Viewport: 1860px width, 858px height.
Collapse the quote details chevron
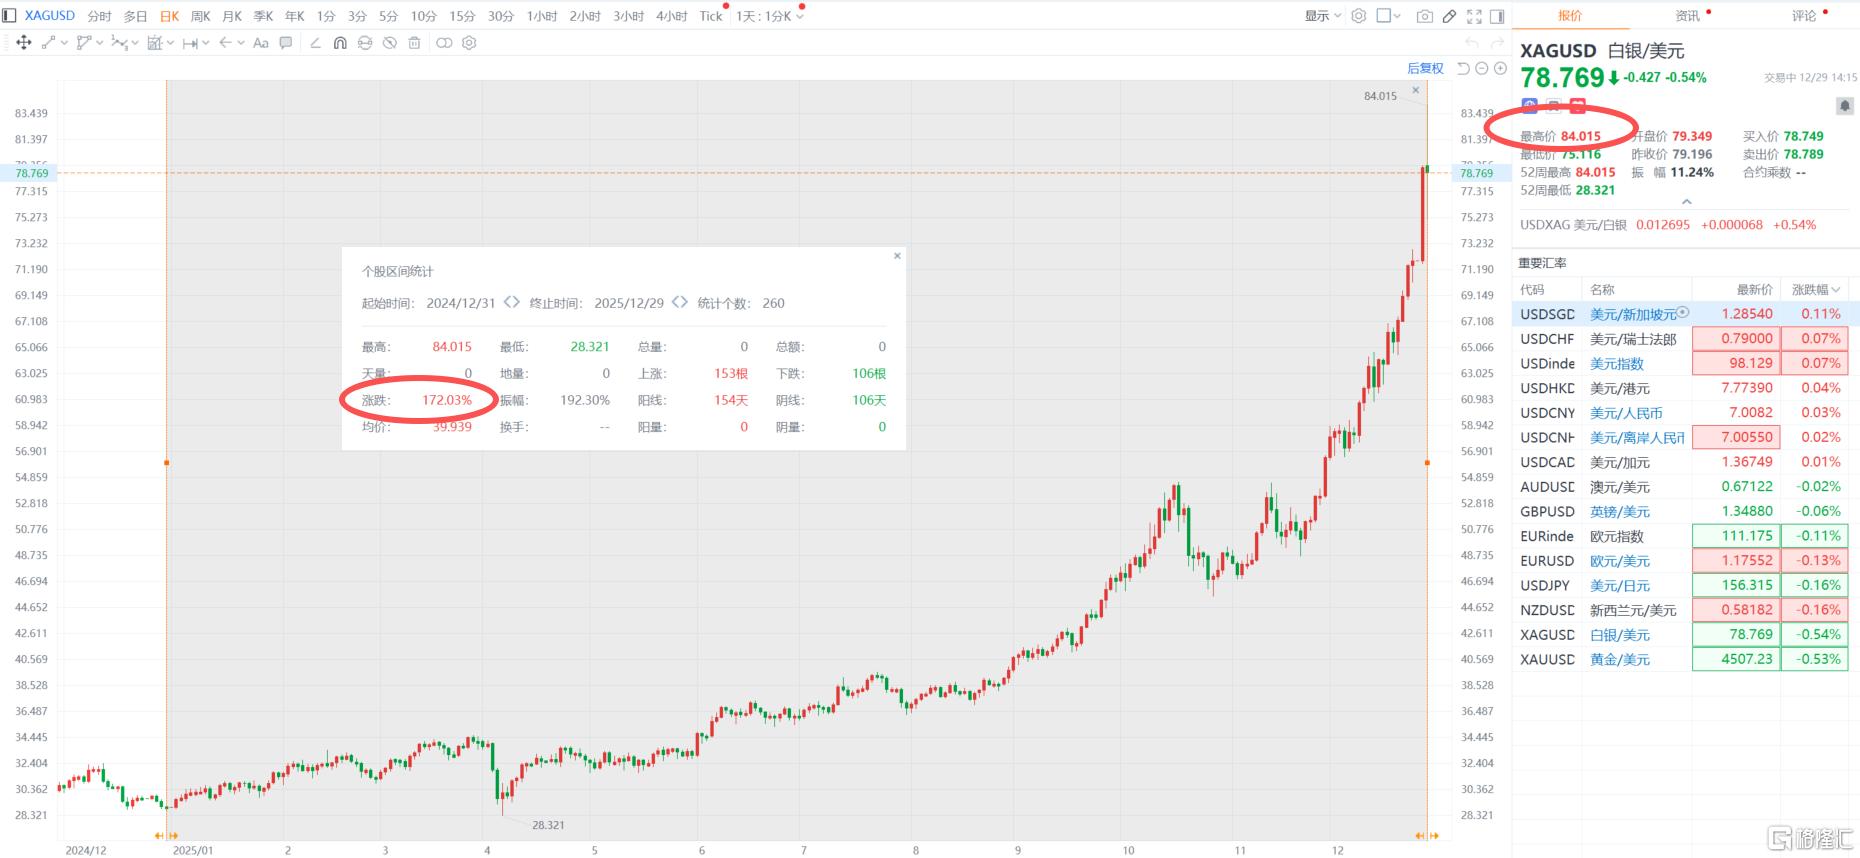point(1687,202)
